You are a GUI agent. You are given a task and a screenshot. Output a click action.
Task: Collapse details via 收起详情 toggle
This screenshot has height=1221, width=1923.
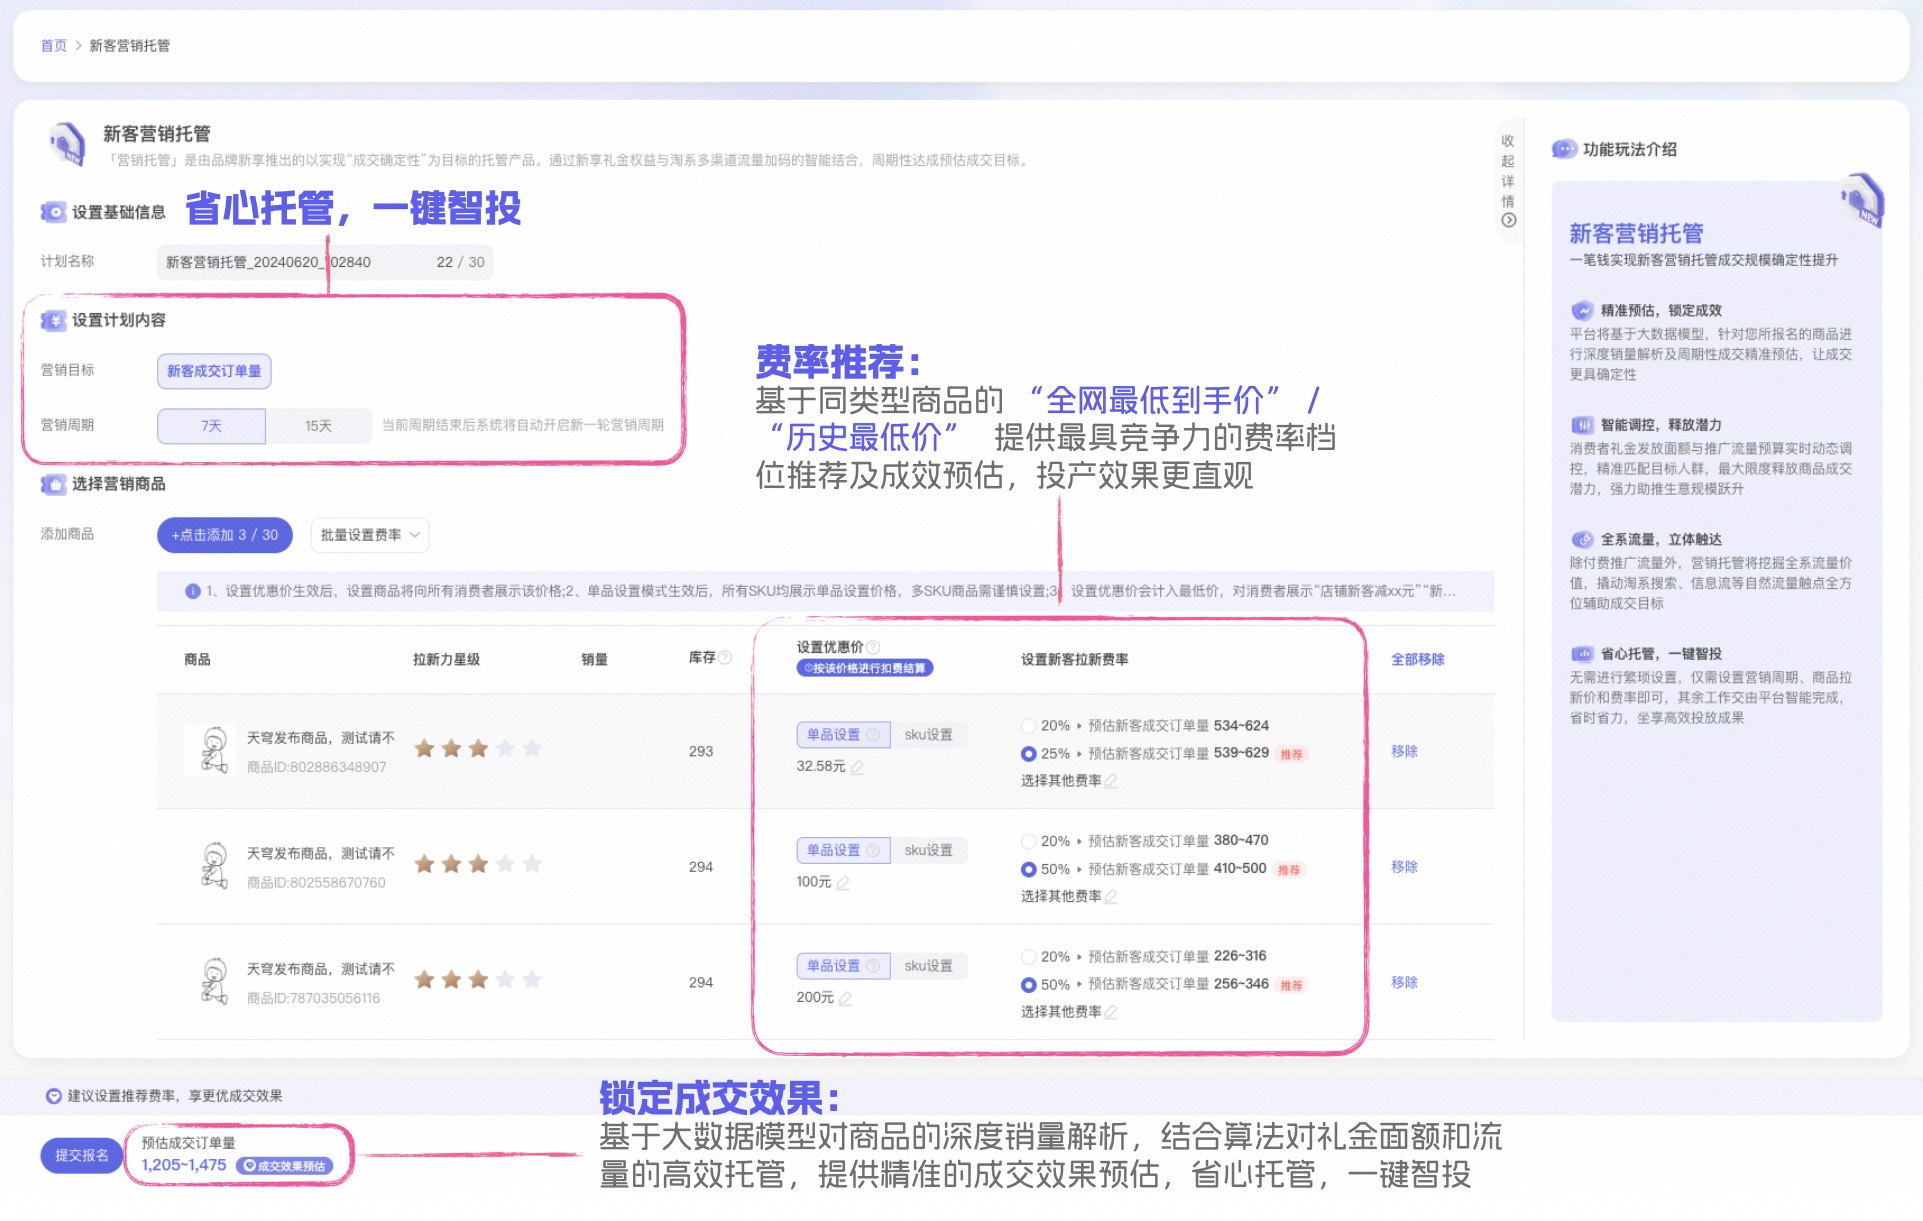[1508, 180]
